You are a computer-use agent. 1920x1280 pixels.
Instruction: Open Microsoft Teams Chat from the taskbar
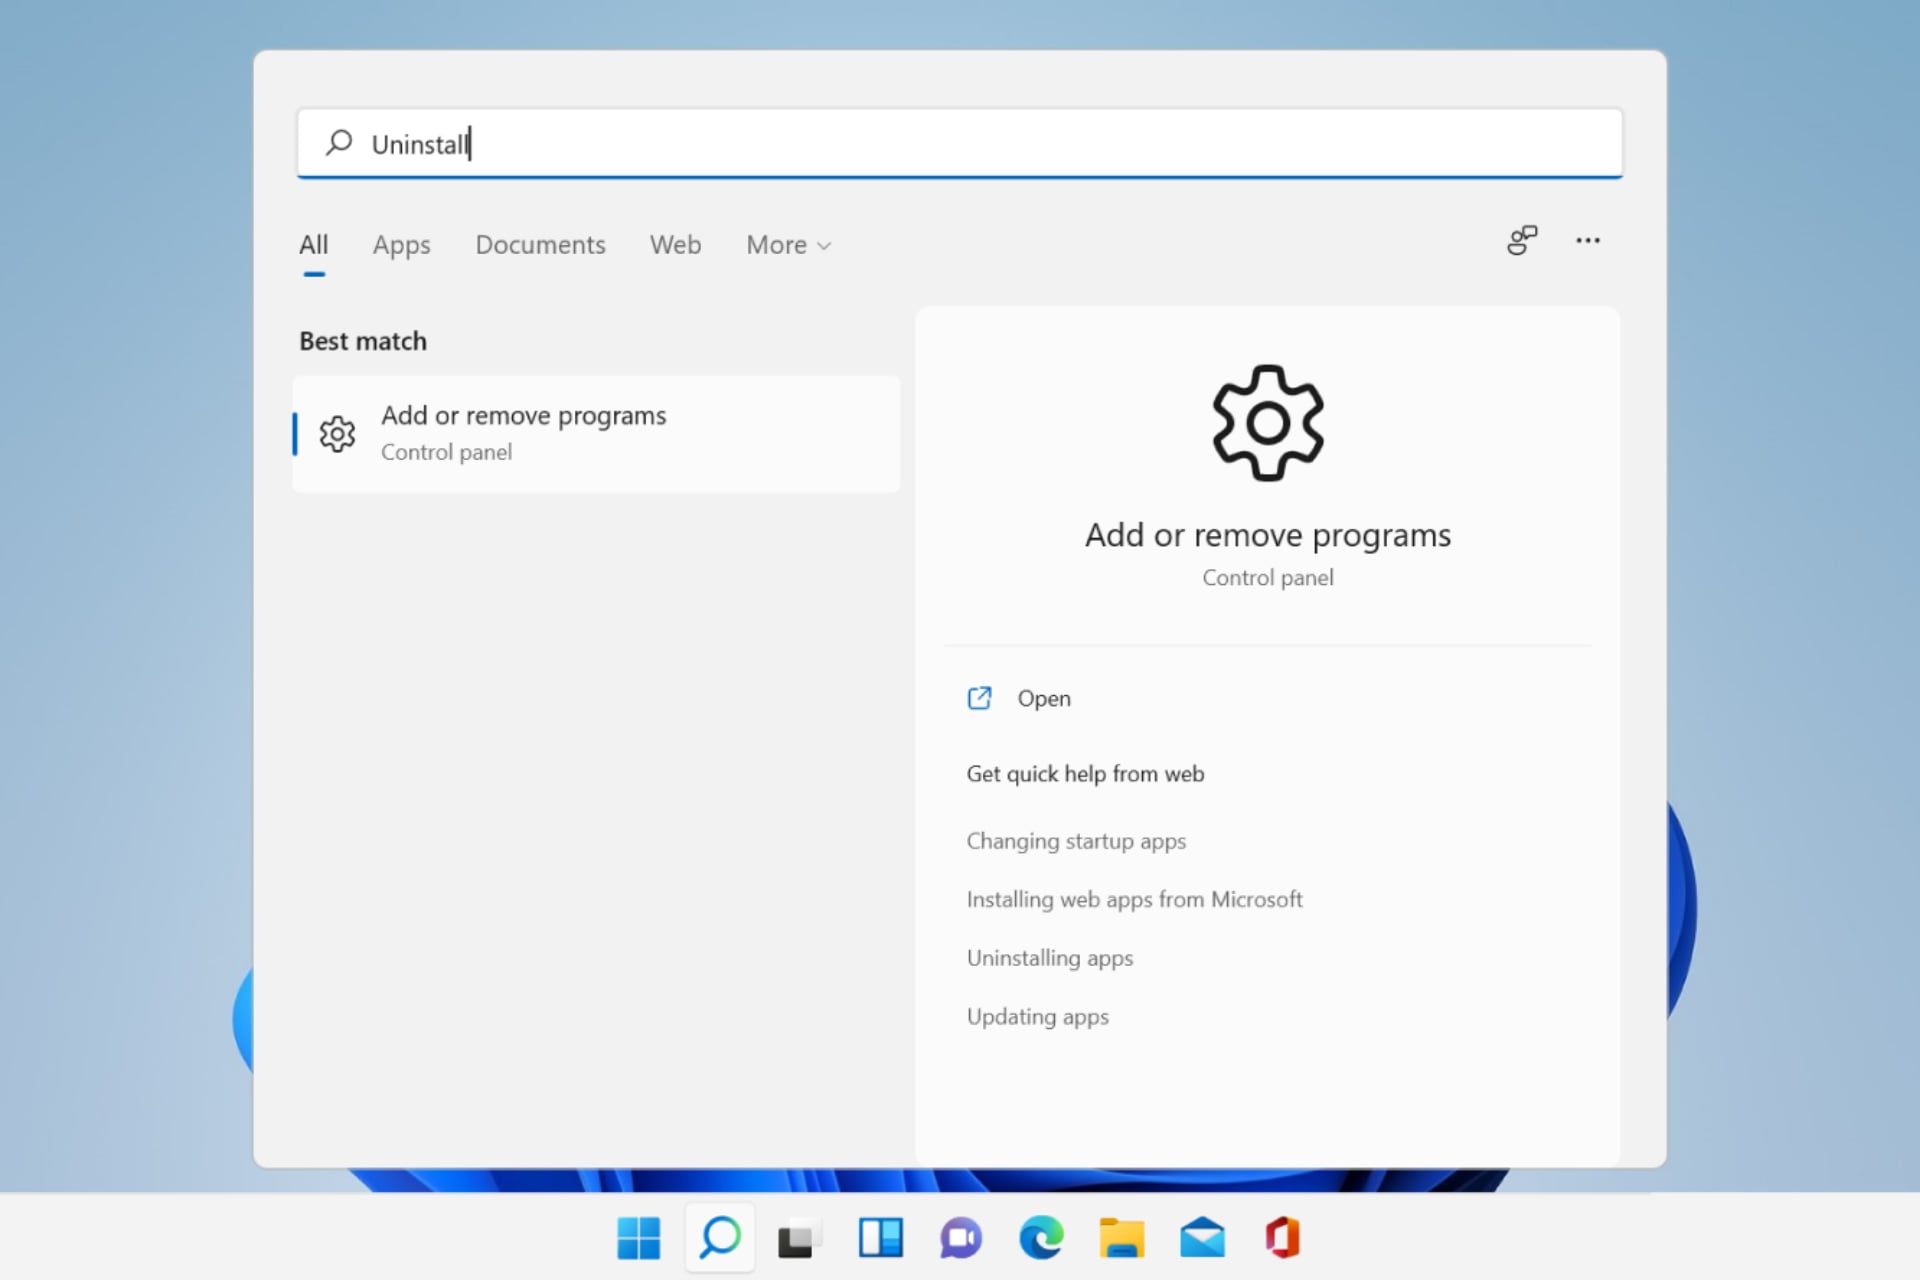point(960,1237)
